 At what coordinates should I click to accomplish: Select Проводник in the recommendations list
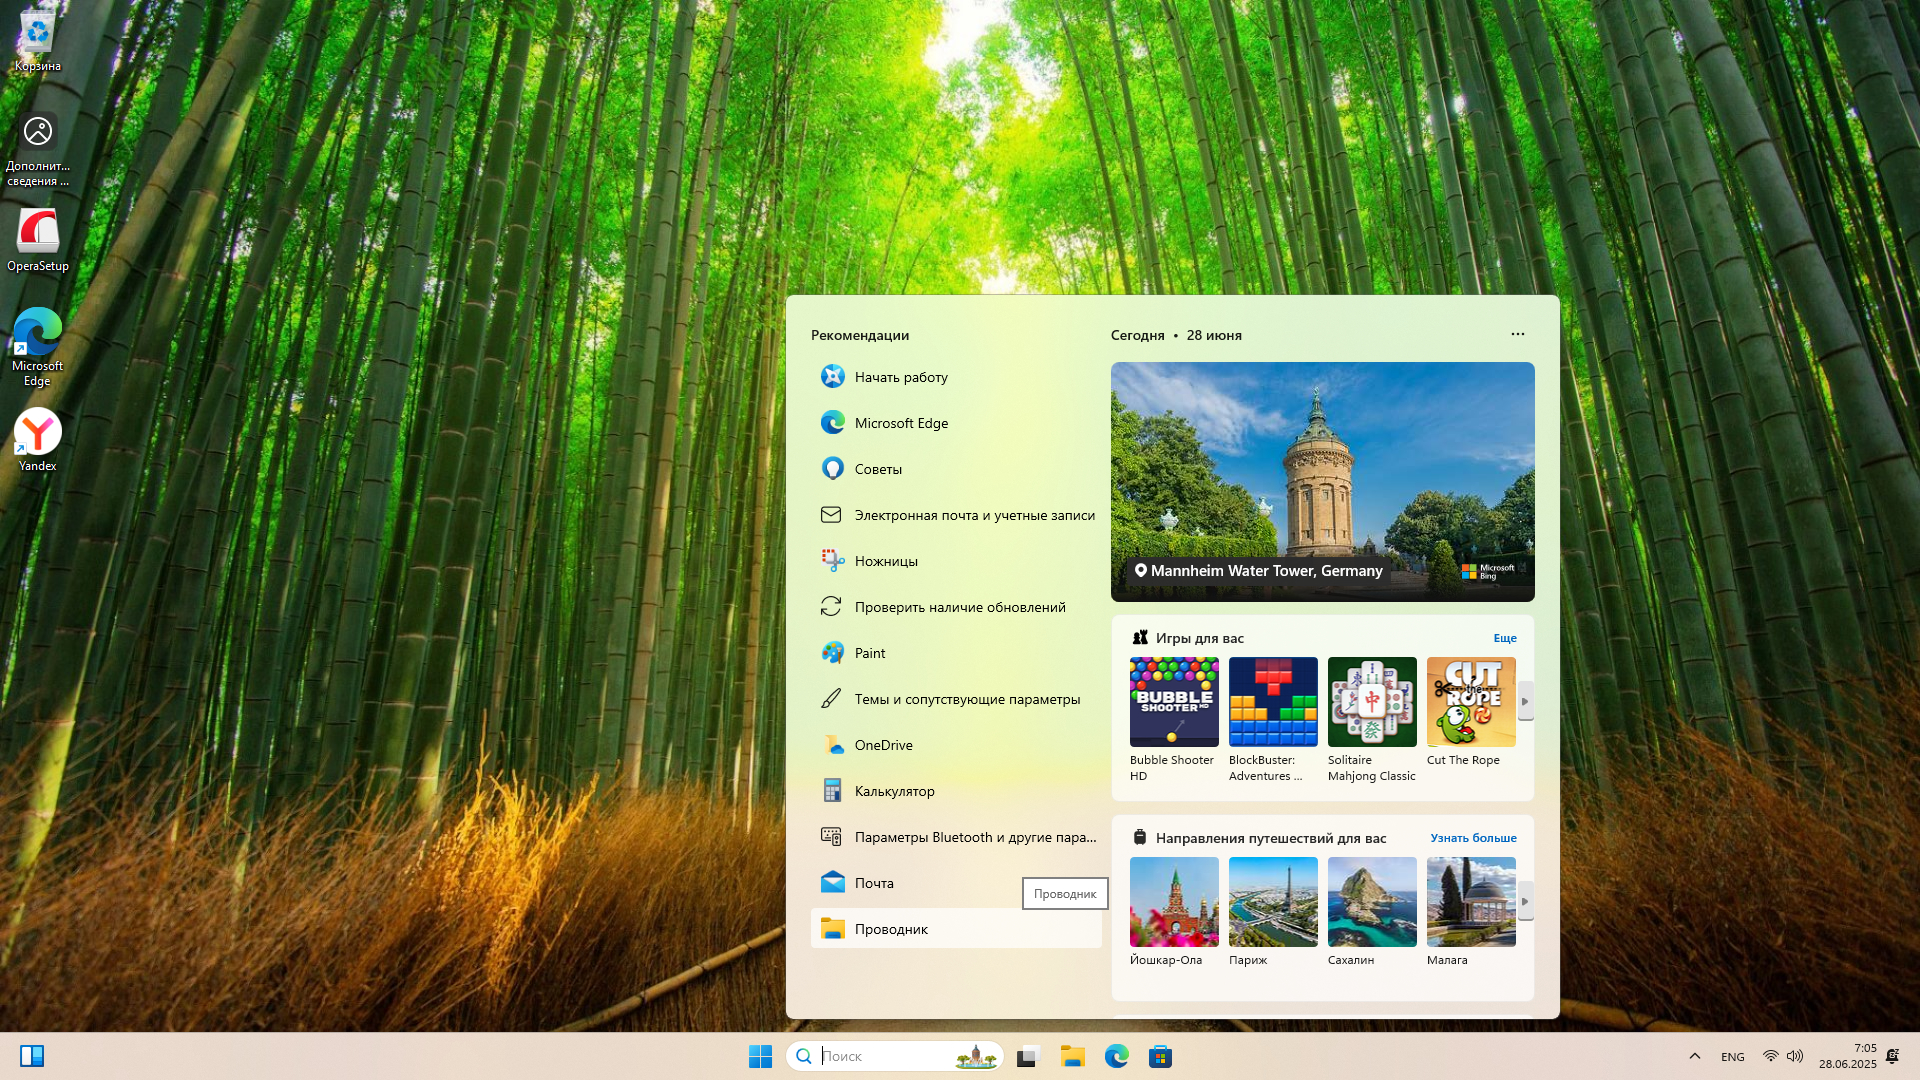tap(891, 929)
